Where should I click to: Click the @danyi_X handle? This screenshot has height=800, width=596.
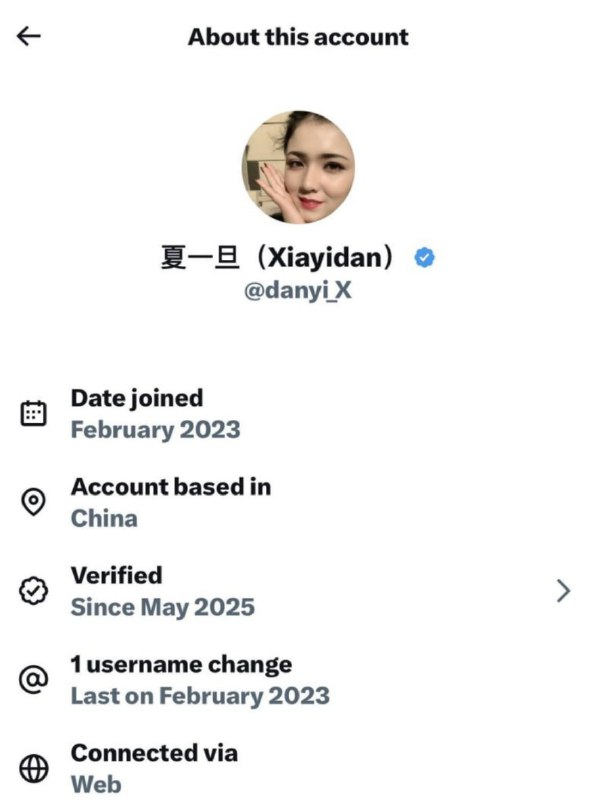click(298, 291)
